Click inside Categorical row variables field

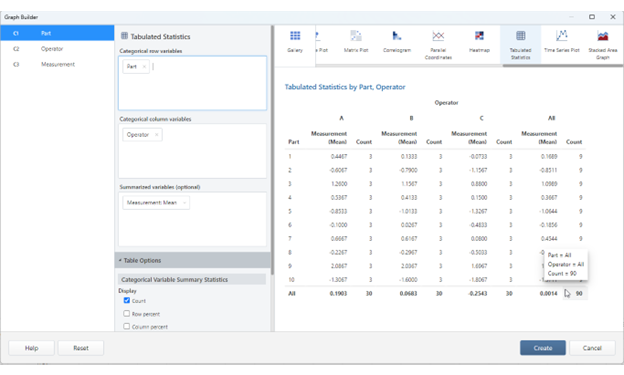point(193,83)
